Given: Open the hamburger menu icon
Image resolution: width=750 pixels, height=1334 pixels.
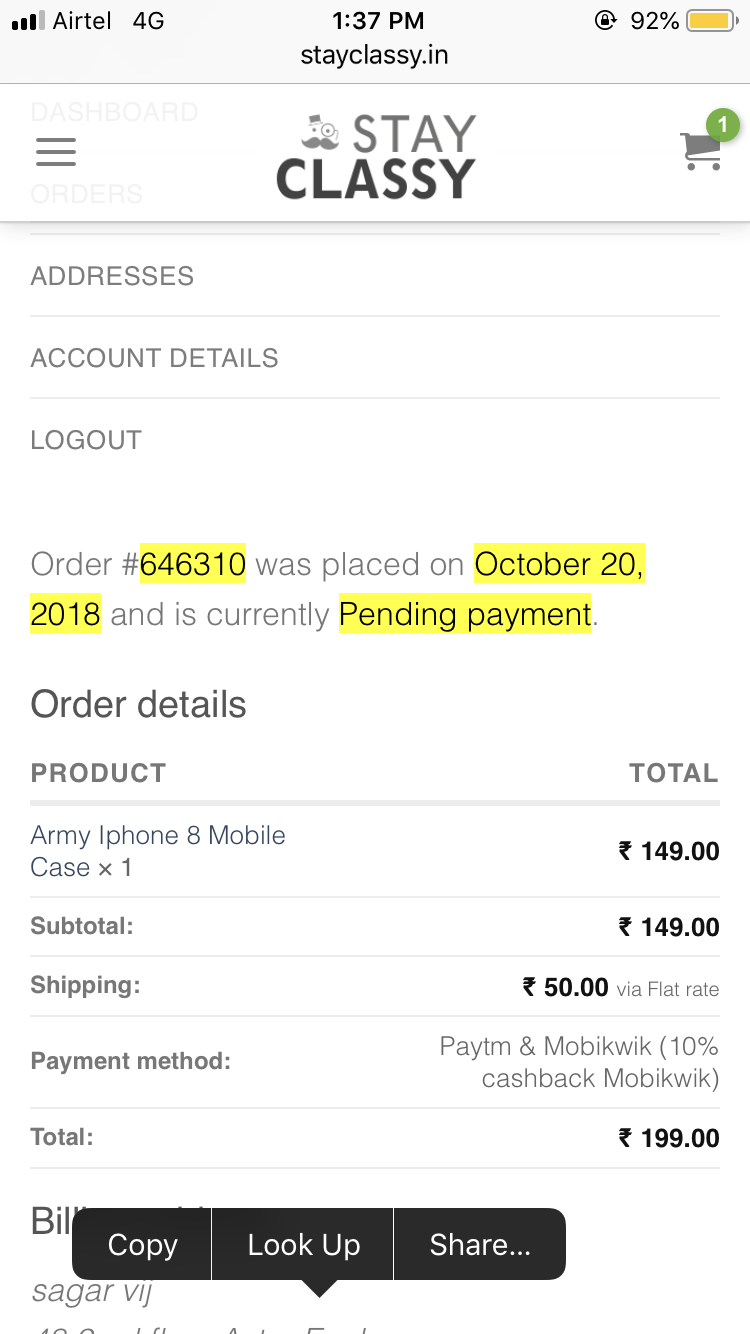Looking at the screenshot, I should pyautogui.click(x=56, y=151).
